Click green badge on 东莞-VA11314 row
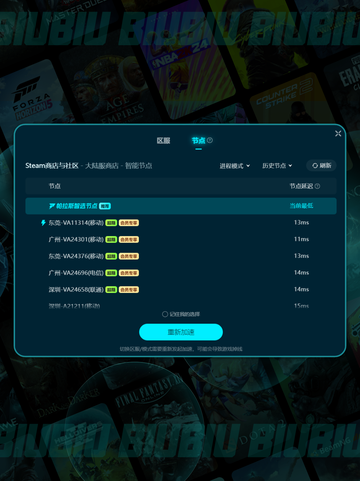 [x=111, y=223]
